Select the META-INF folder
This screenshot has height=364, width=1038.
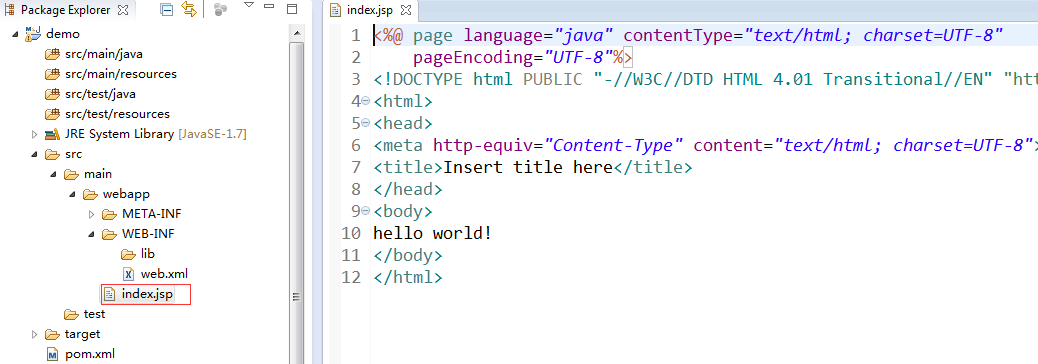pyautogui.click(x=152, y=214)
